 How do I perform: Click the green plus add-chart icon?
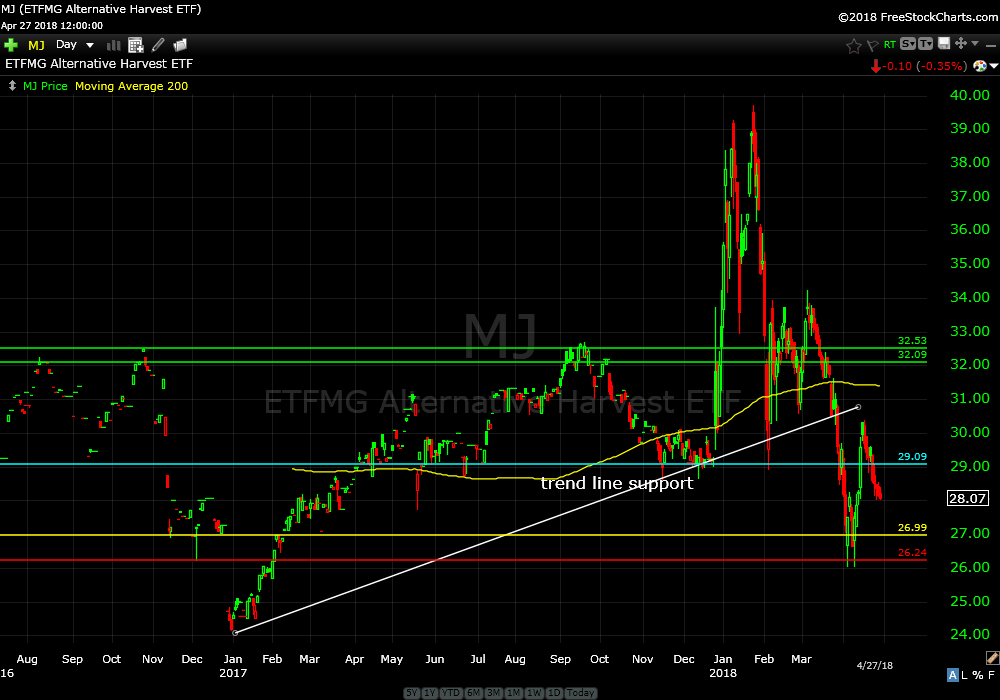click(11, 45)
